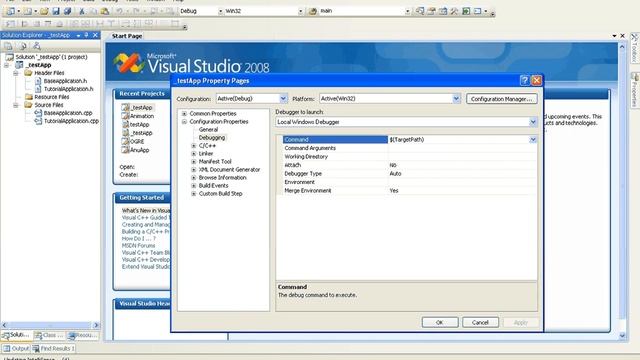Click the Command Arguments property row
This screenshot has width=640, height=360.
[x=410, y=148]
